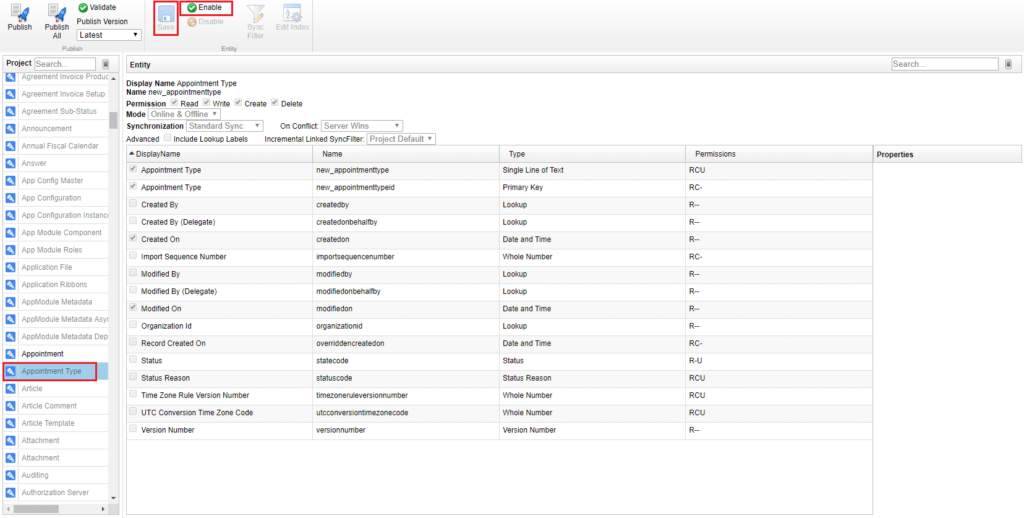Click the clear button beside Entity search
This screenshot has height=518, width=1024.
(x=1008, y=64)
